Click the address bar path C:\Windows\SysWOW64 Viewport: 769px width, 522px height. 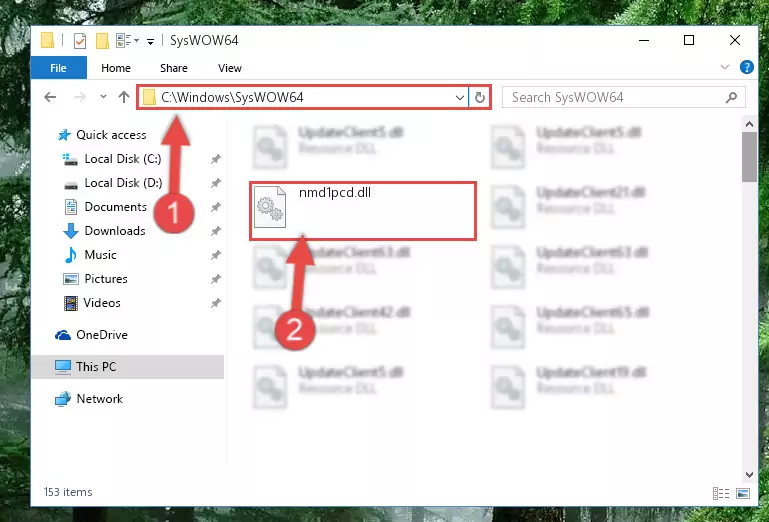coord(232,97)
